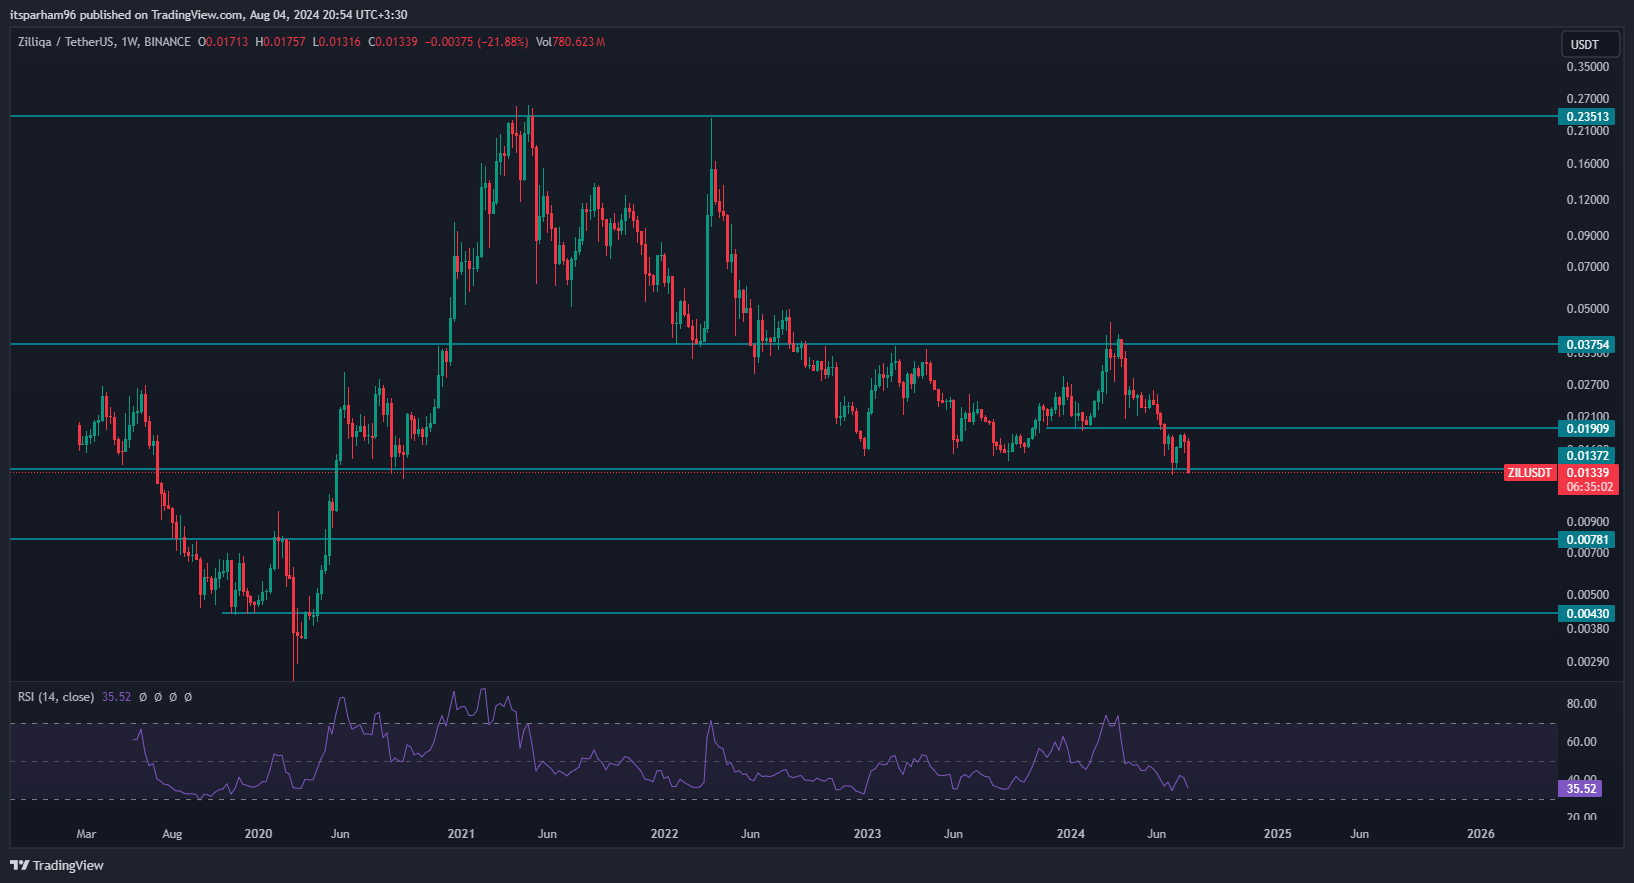This screenshot has height=883, width=1634.
Task: Click the 2021 label on the time axis
Action: tap(461, 834)
